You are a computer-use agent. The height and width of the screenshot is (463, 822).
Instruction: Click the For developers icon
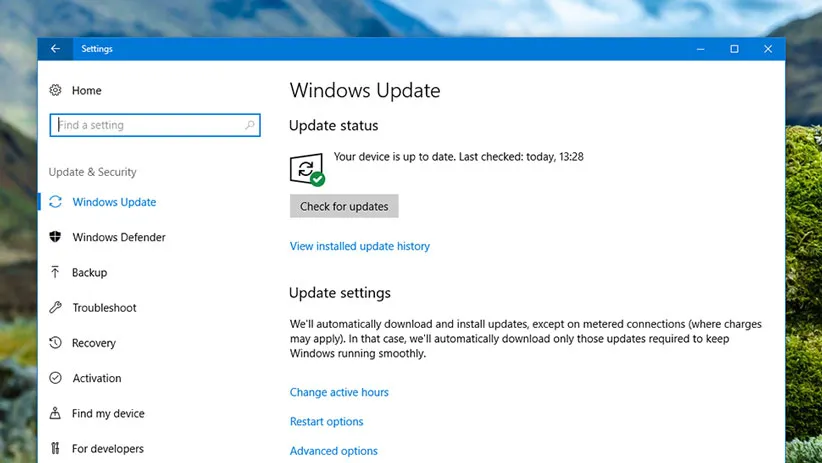pyautogui.click(x=56, y=449)
